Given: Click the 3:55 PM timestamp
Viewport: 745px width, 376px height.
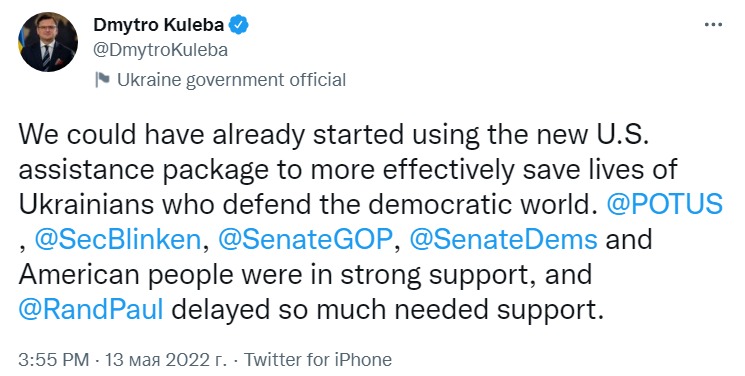Looking at the screenshot, I should [54, 359].
